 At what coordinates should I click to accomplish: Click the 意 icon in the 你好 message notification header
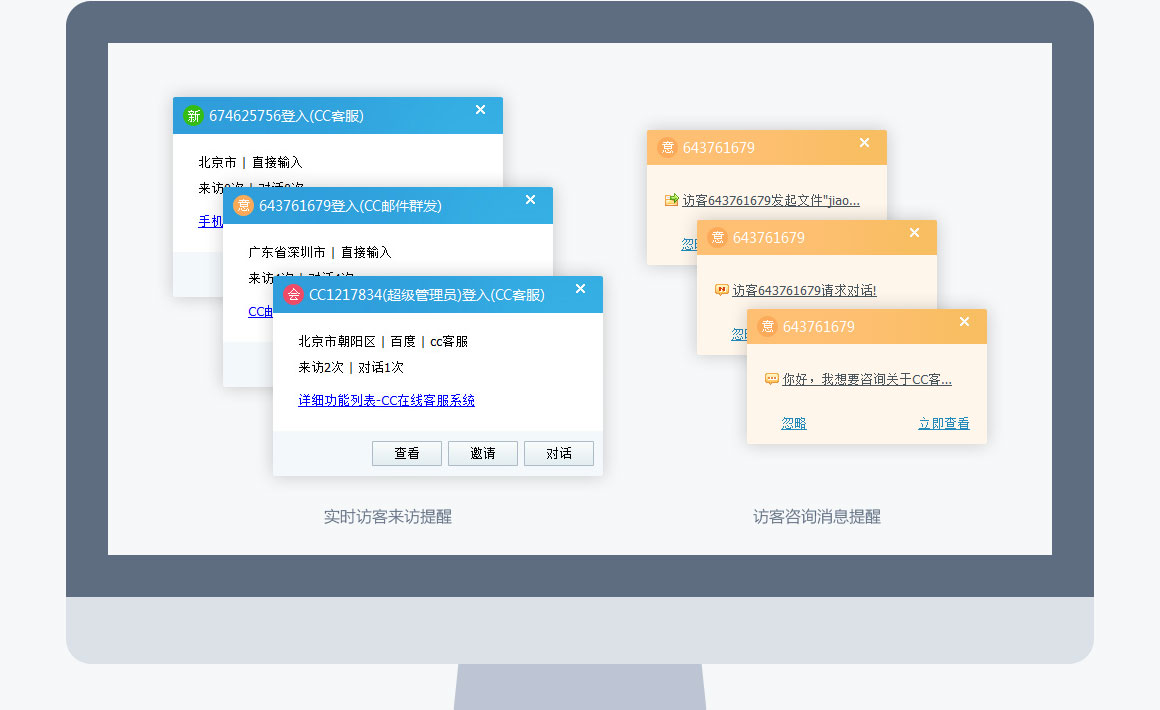pos(767,327)
